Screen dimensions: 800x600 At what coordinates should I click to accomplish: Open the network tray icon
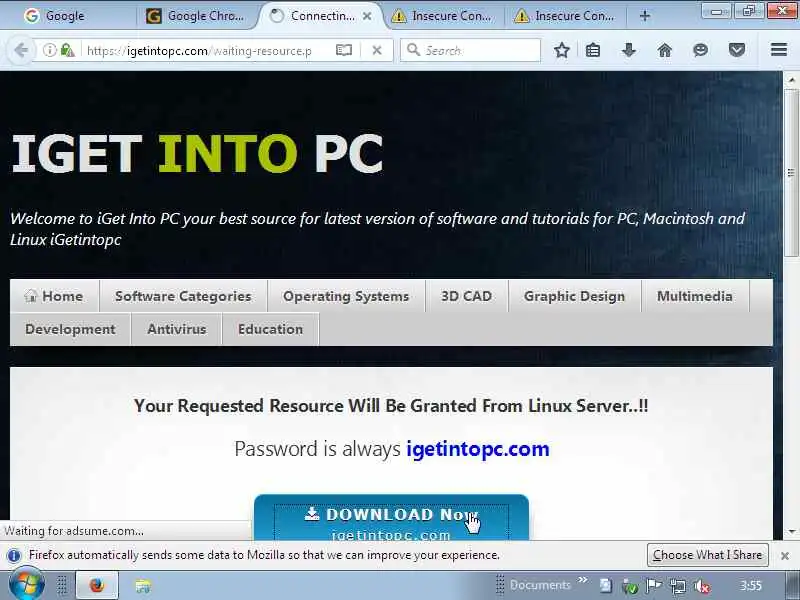(678, 586)
